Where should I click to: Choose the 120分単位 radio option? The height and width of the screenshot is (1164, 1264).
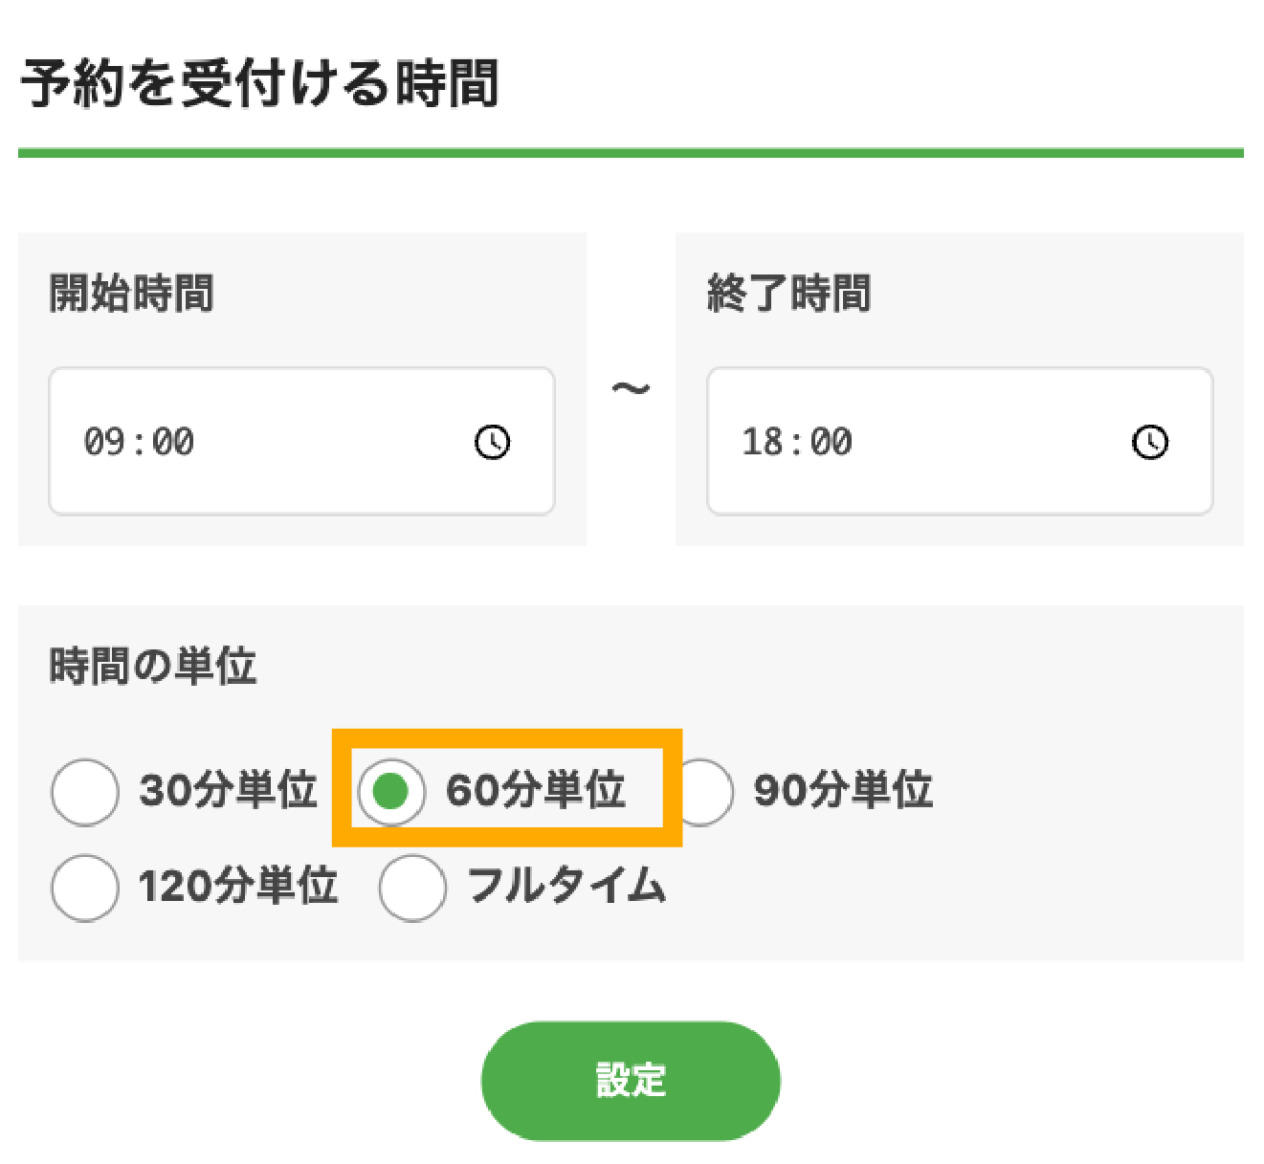(85, 887)
